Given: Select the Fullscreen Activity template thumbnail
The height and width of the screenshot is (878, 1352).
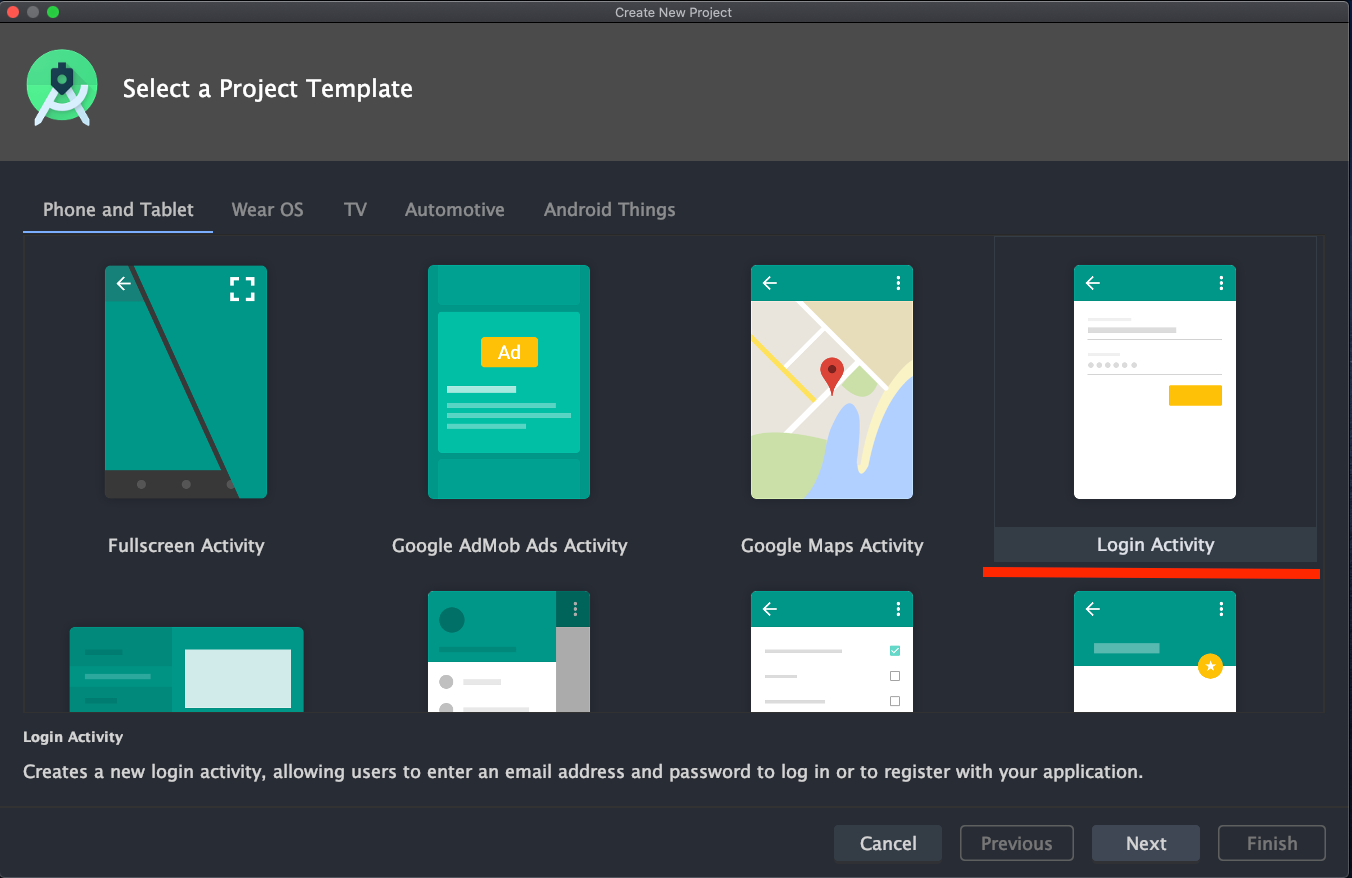Looking at the screenshot, I should (x=186, y=382).
